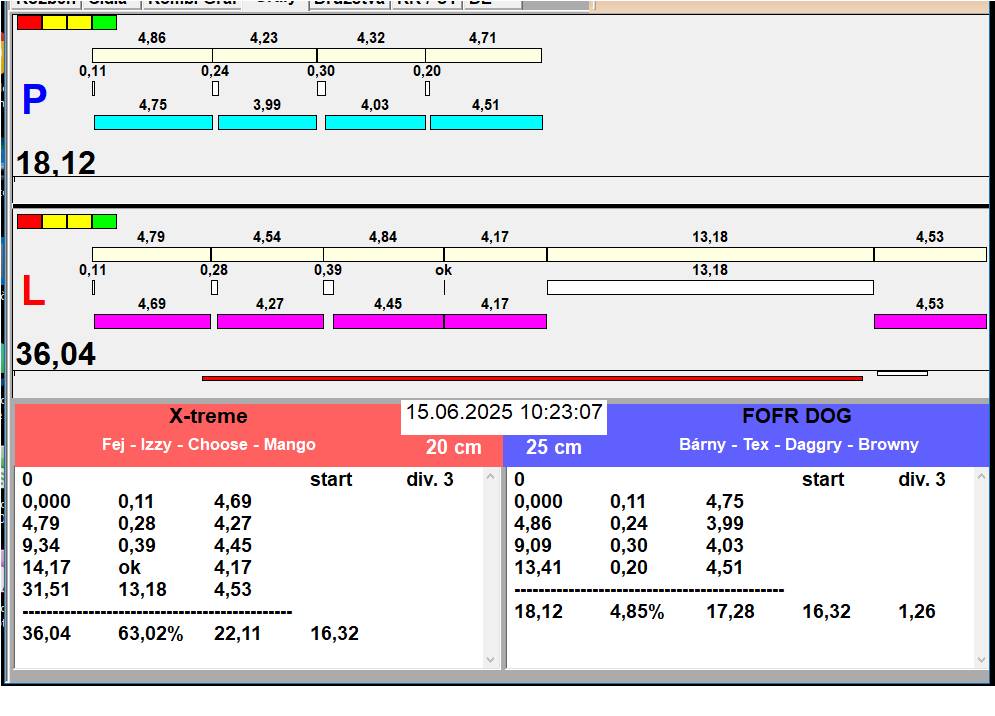
Task: Click the cyan 4,75 bar in lane P
Action: pos(153,122)
